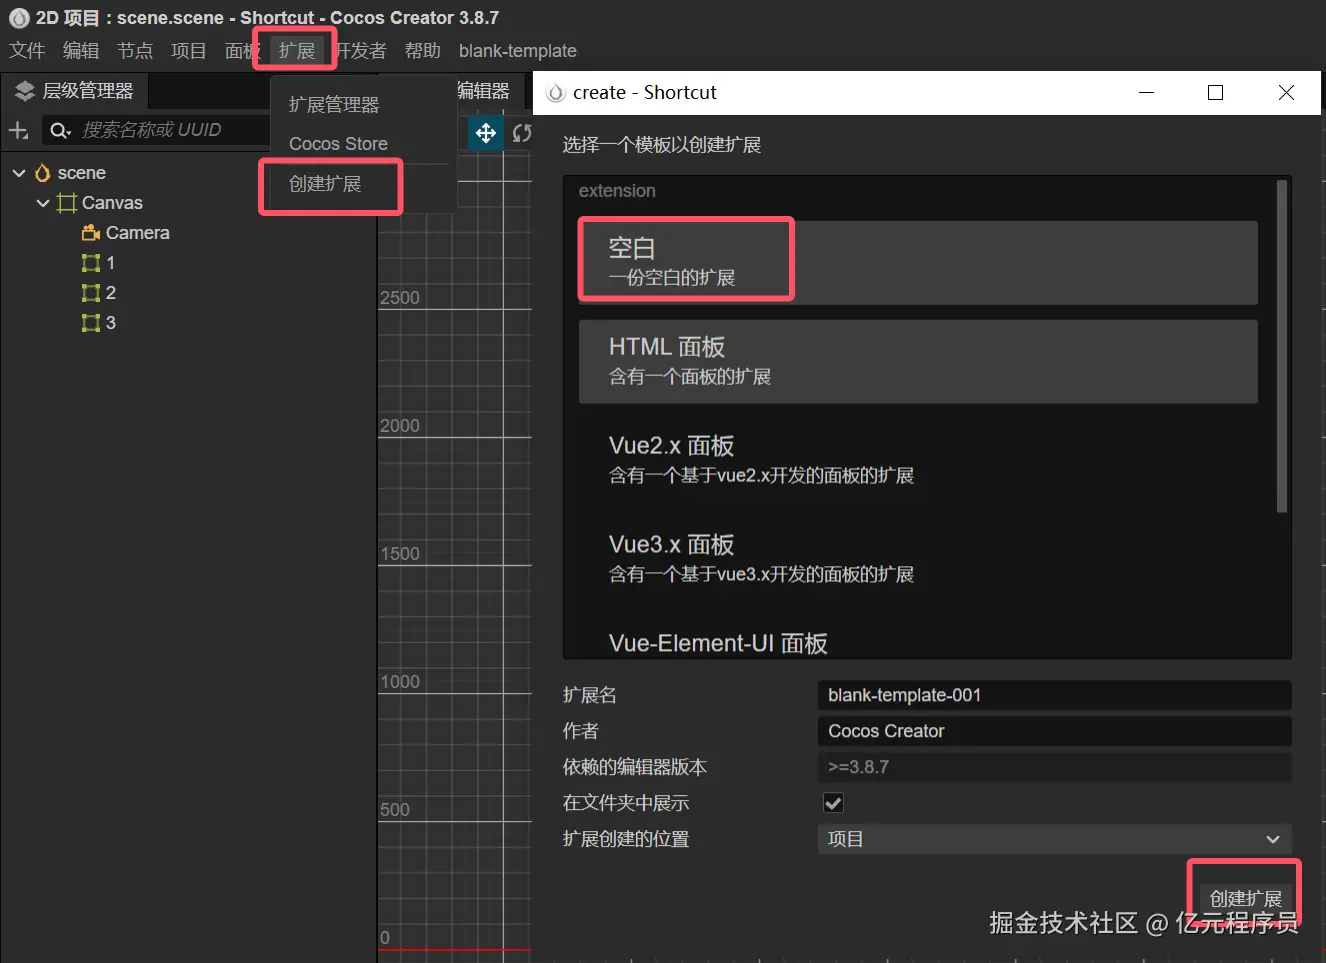1326x963 pixels.
Task: Click the 在文件夹中展示 label
Action: click(626, 803)
